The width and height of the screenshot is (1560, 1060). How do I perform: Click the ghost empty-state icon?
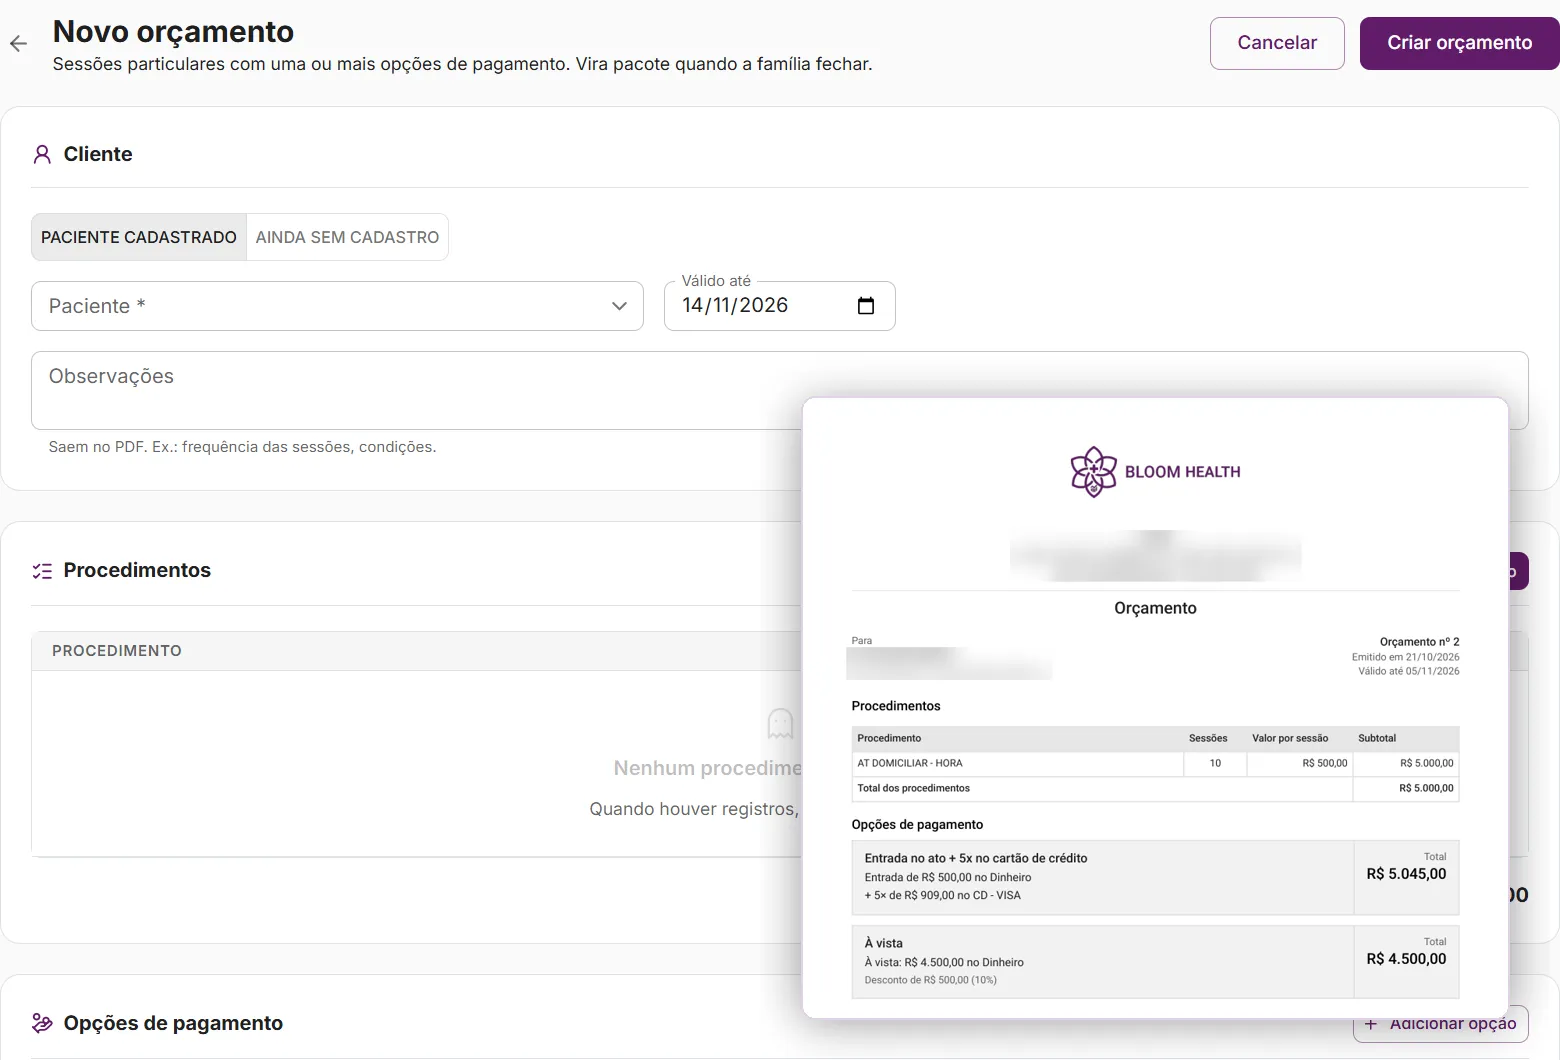(x=780, y=723)
